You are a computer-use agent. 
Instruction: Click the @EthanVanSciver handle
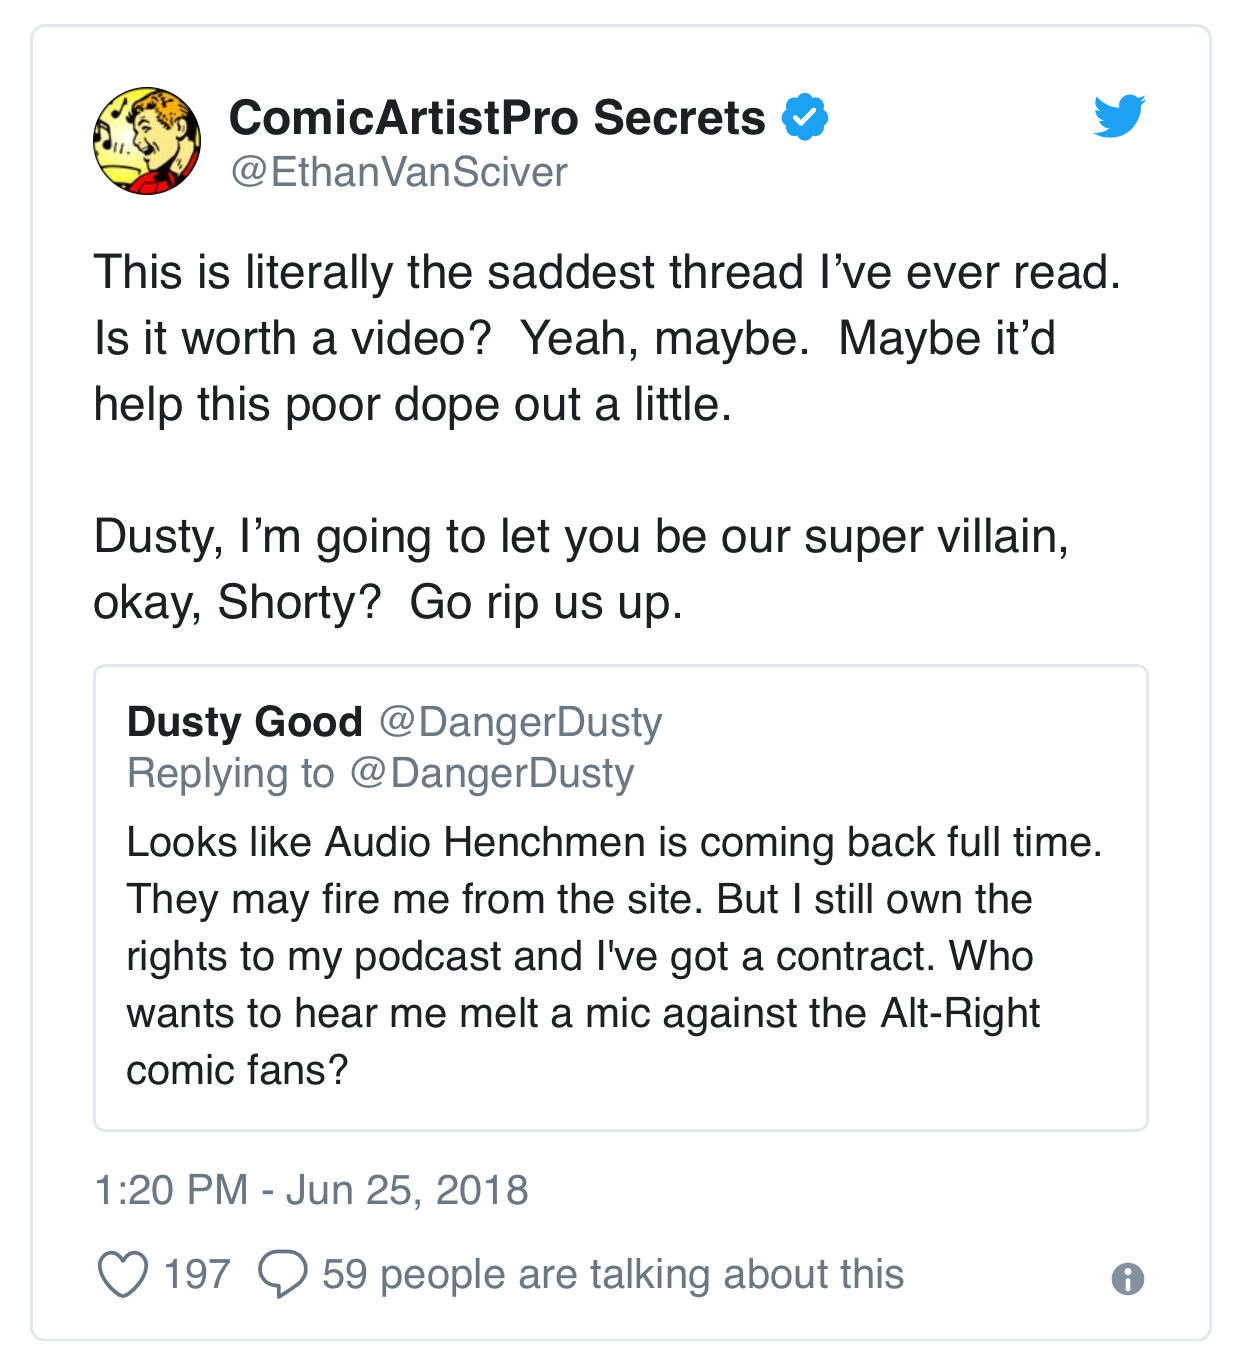(399, 172)
